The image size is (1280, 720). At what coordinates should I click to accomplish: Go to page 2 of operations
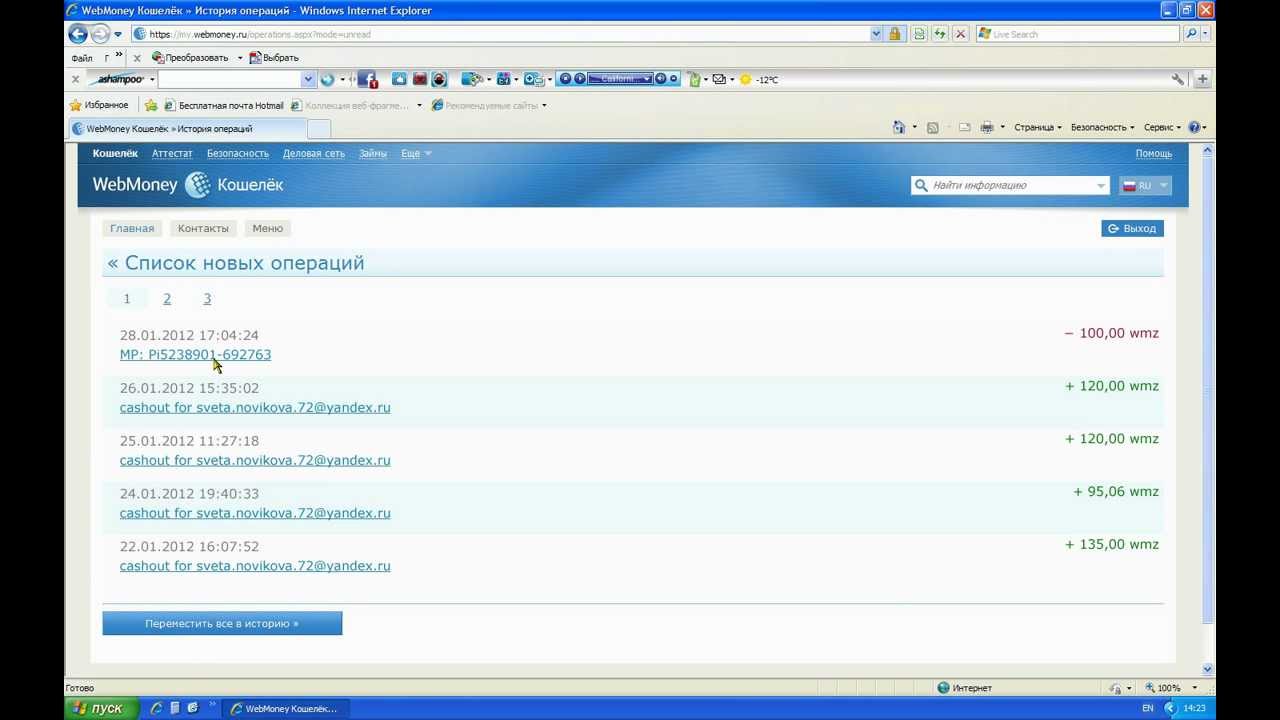point(167,298)
